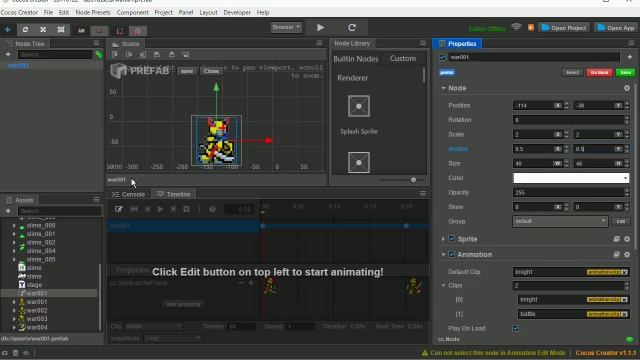Switch to the Builtin Nodes tab
The width and height of the screenshot is (640, 360).
pyautogui.click(x=356, y=59)
